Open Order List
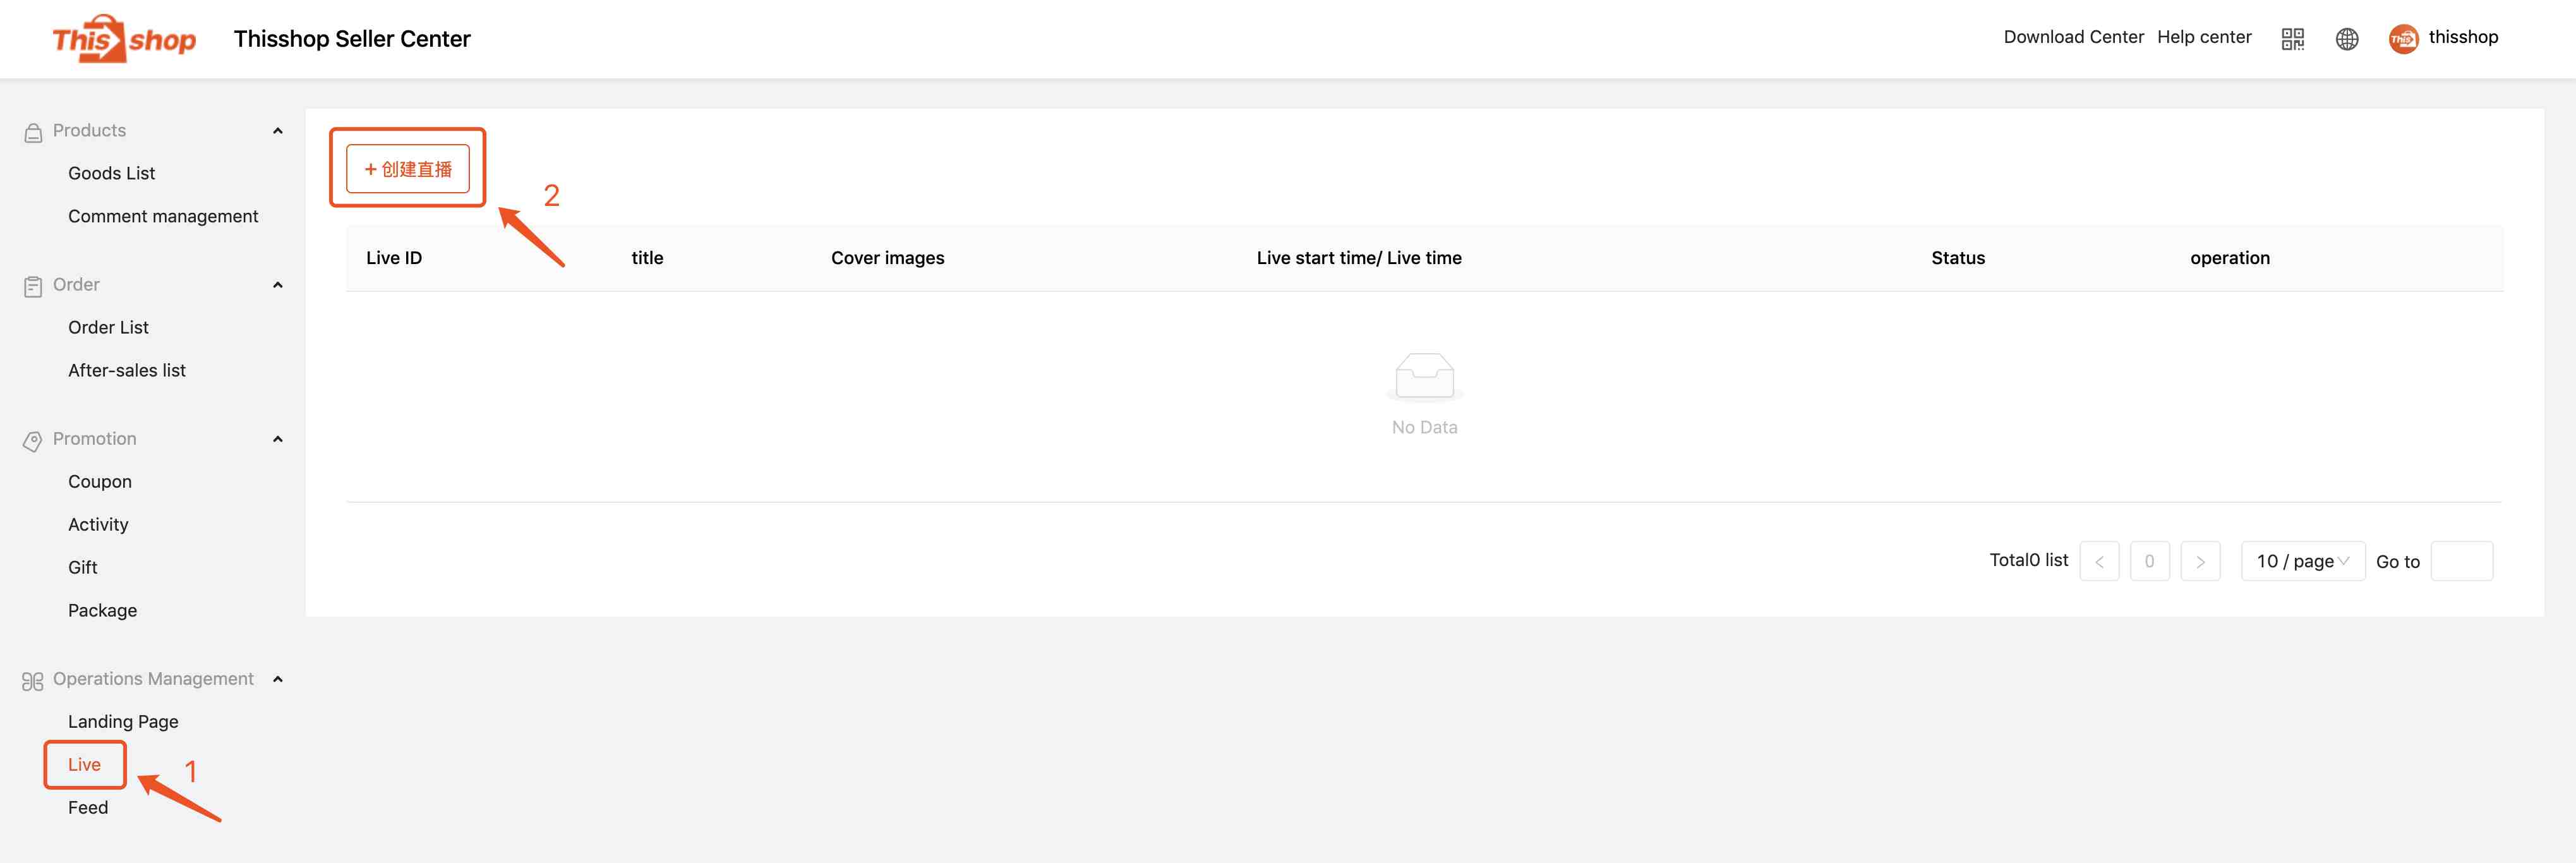This screenshot has width=2576, height=863. point(108,327)
